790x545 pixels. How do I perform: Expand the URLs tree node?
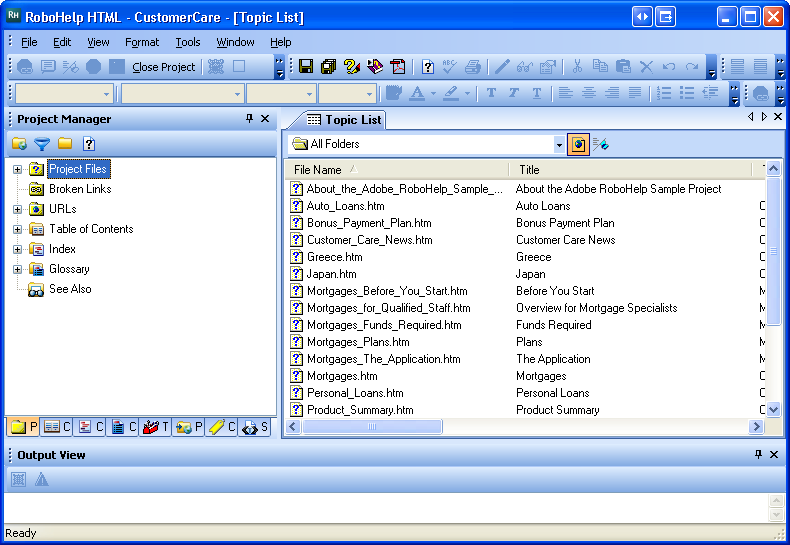point(18,210)
